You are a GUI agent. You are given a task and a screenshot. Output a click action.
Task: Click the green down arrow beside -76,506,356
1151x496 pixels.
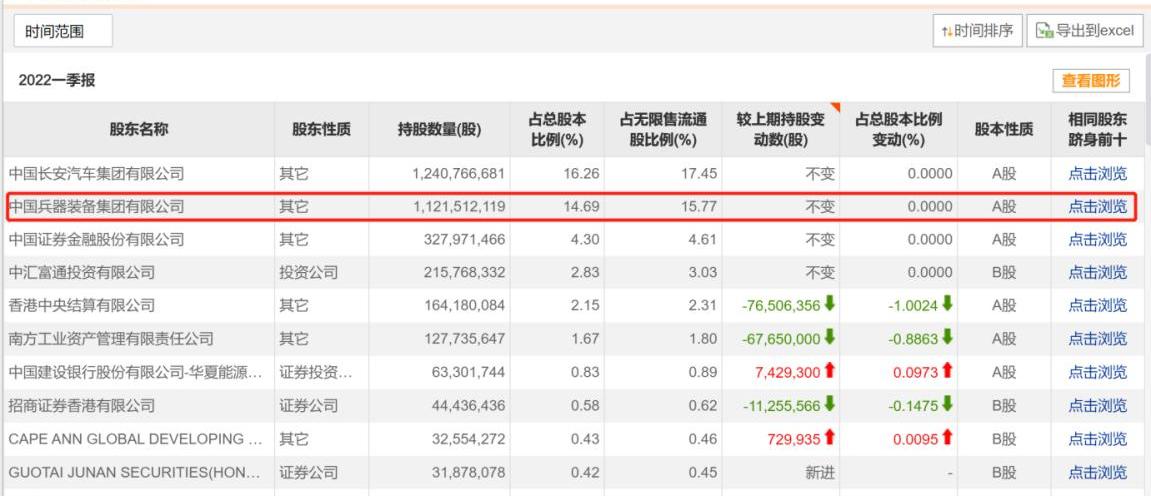(x=829, y=304)
